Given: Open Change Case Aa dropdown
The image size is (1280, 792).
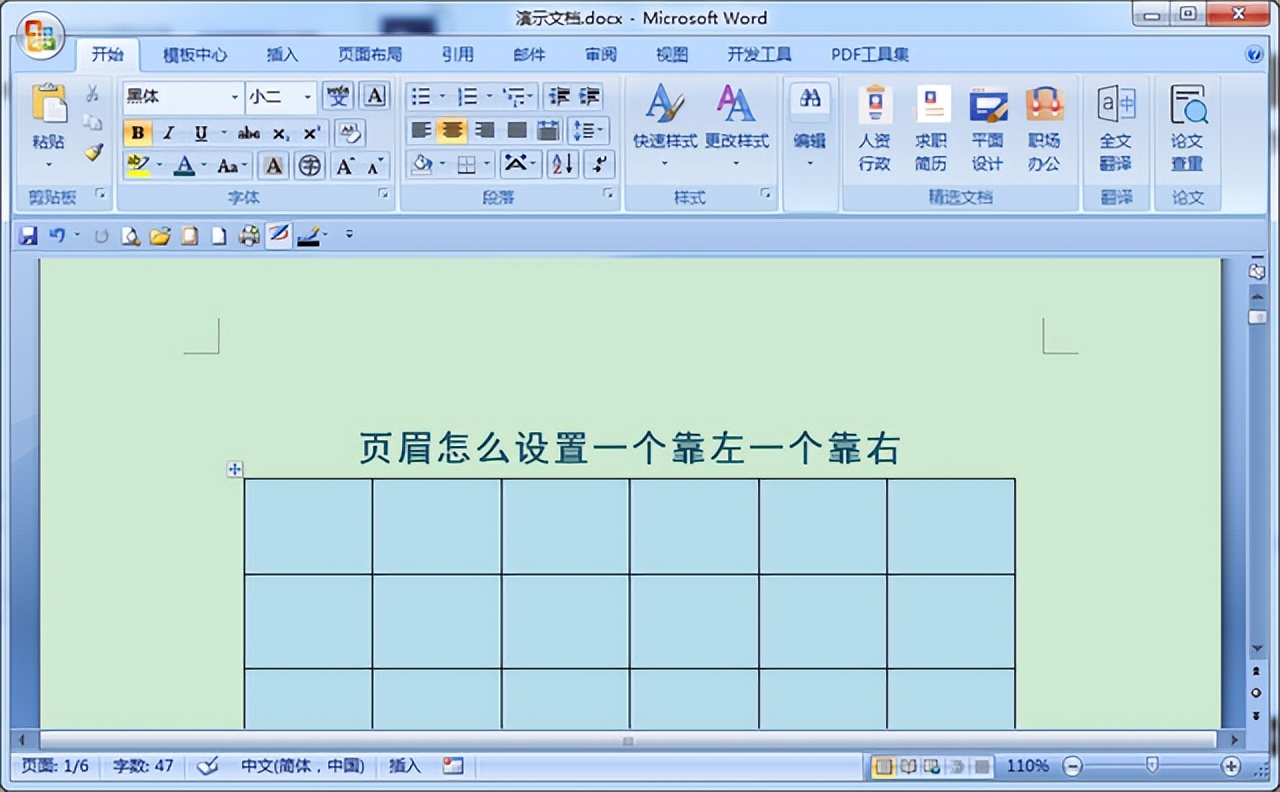Looking at the screenshot, I should click(233, 165).
